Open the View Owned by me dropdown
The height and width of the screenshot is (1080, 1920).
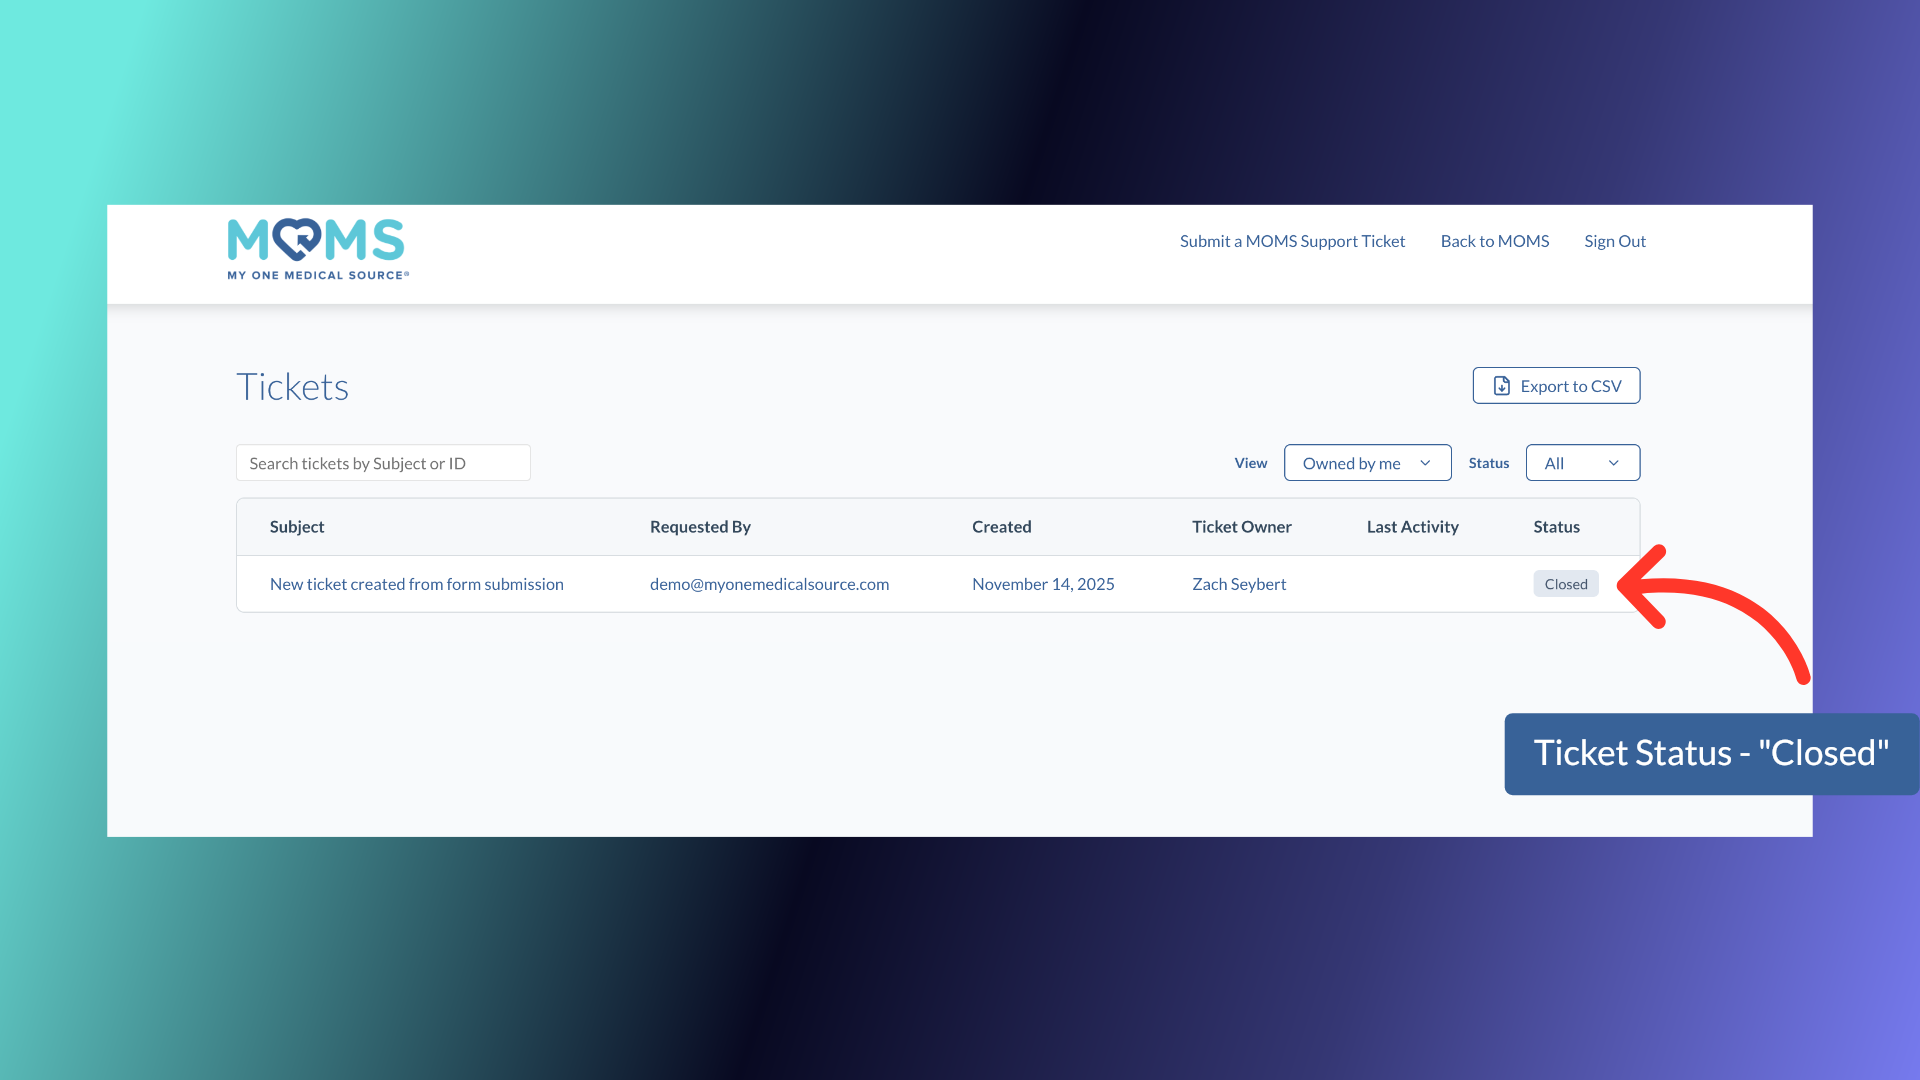(1366, 463)
